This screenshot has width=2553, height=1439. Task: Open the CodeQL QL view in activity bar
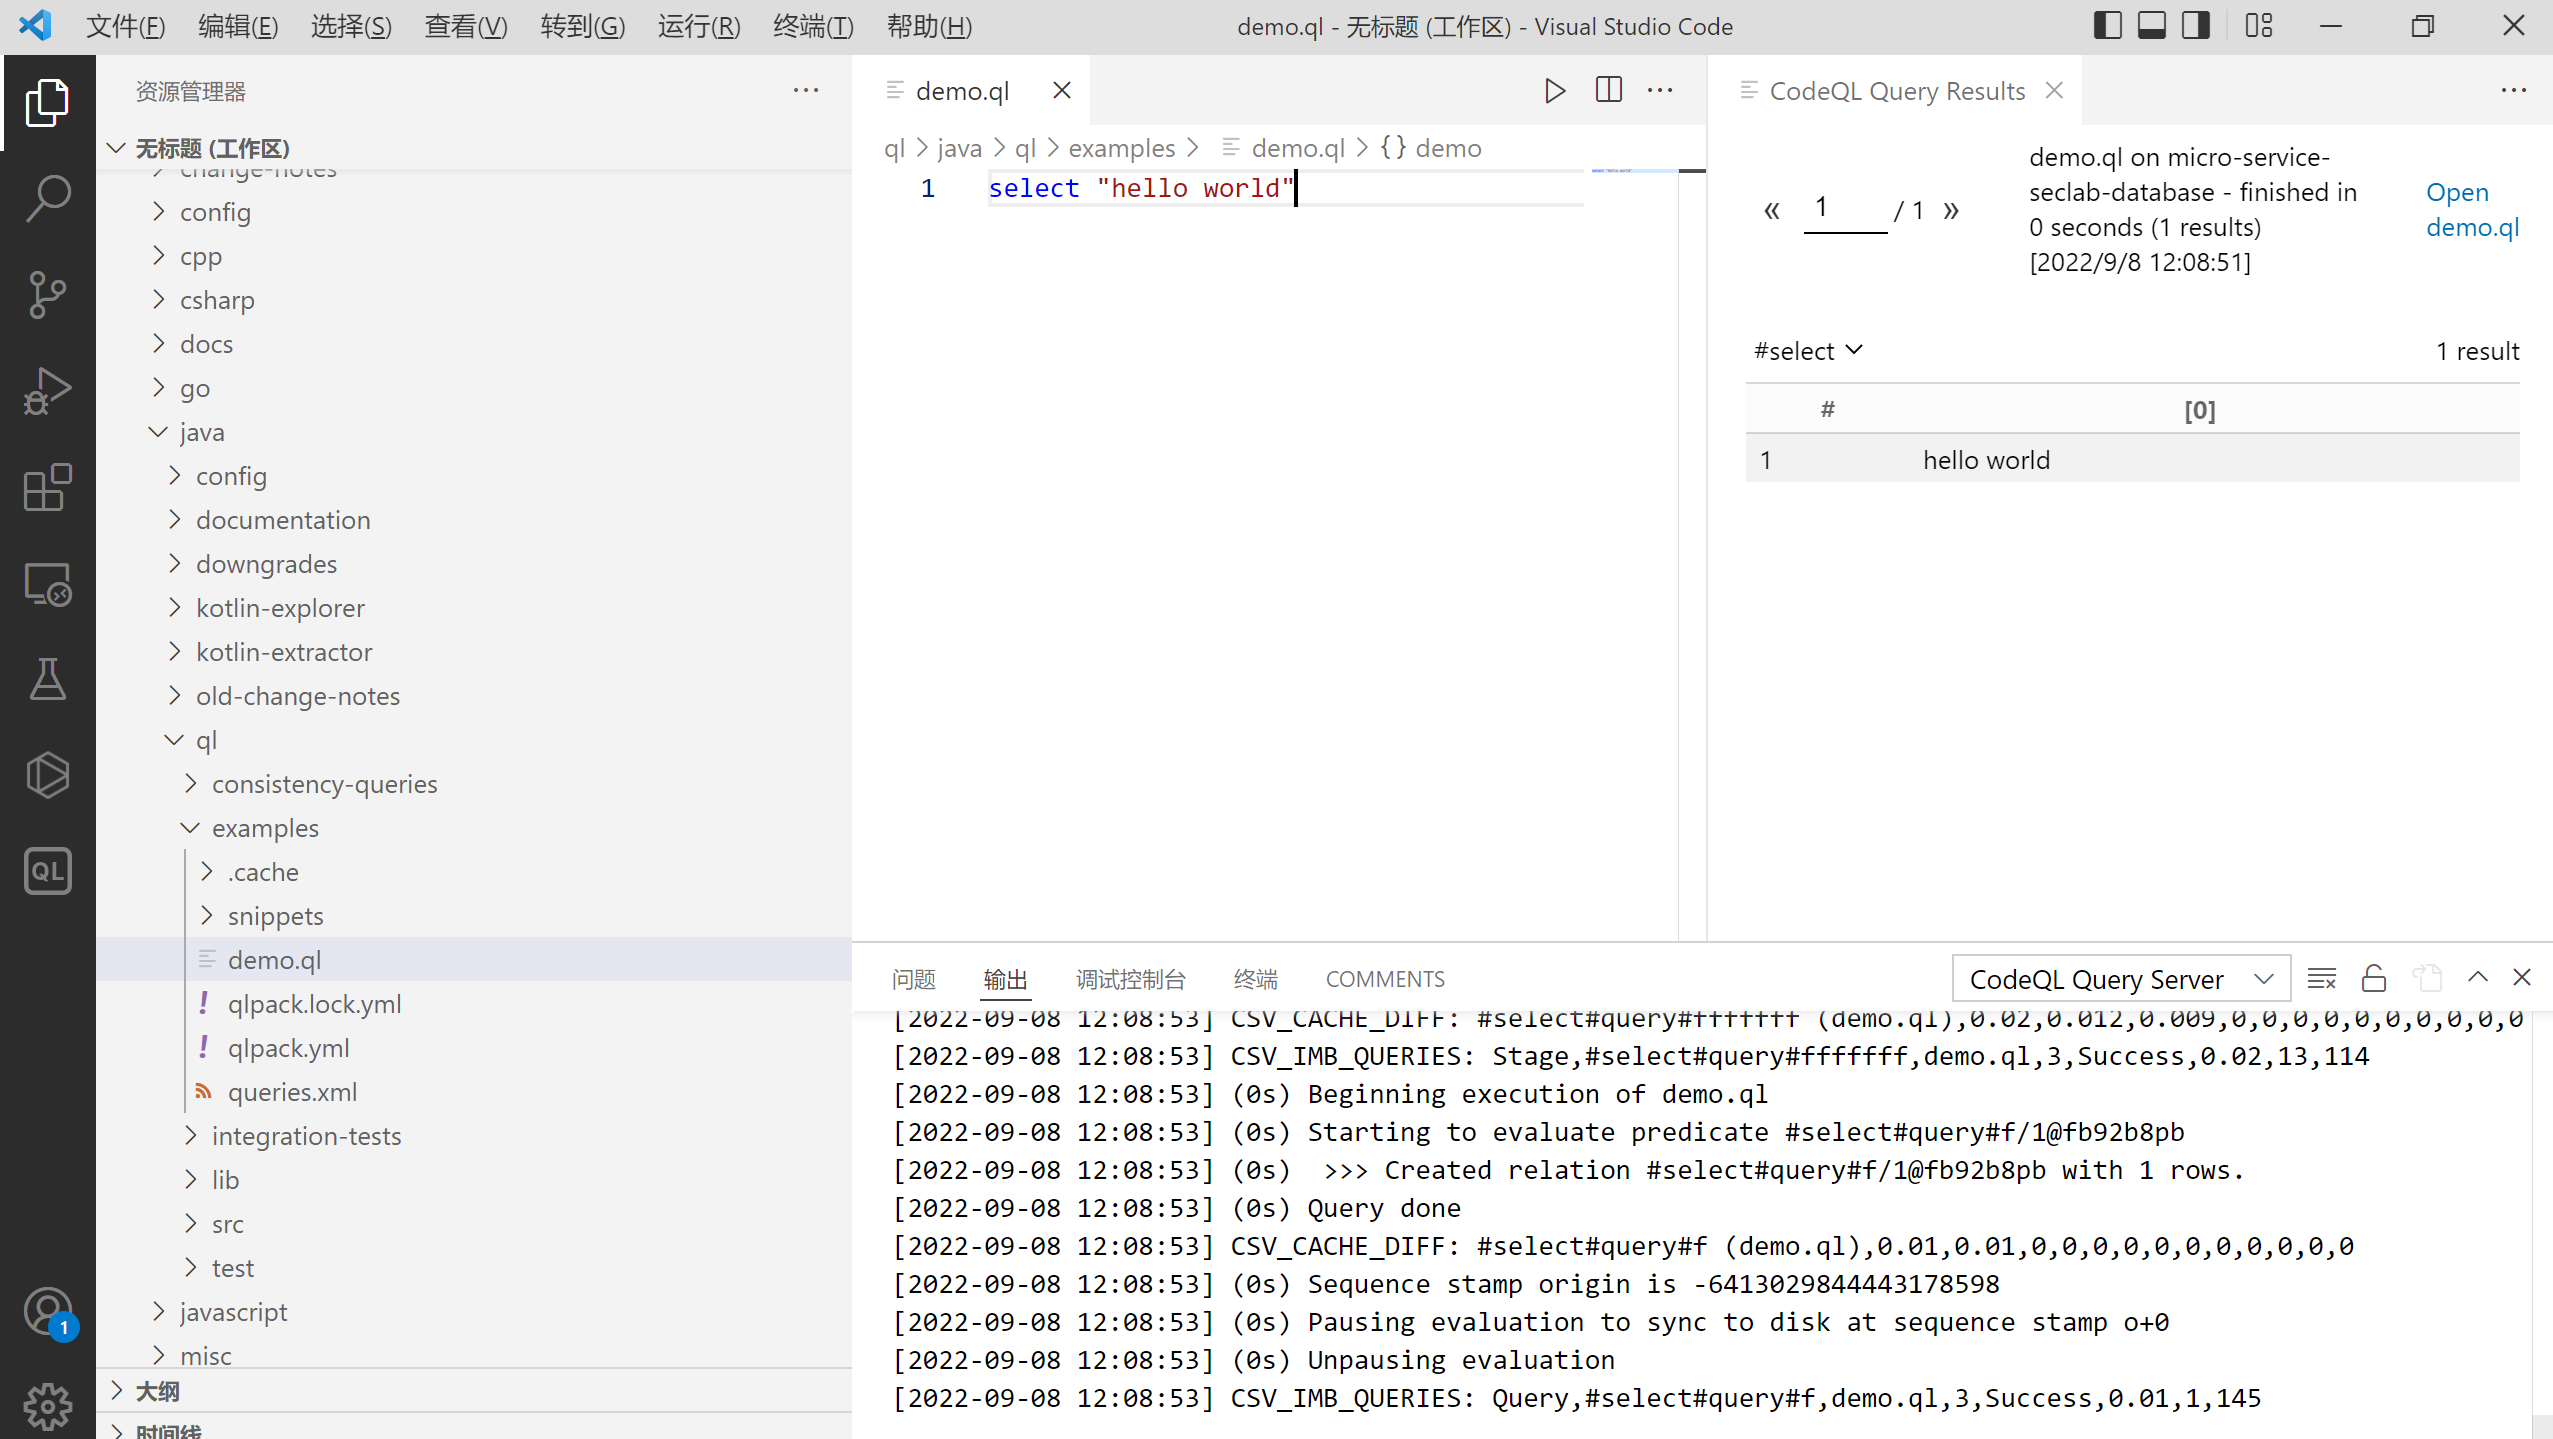48,871
